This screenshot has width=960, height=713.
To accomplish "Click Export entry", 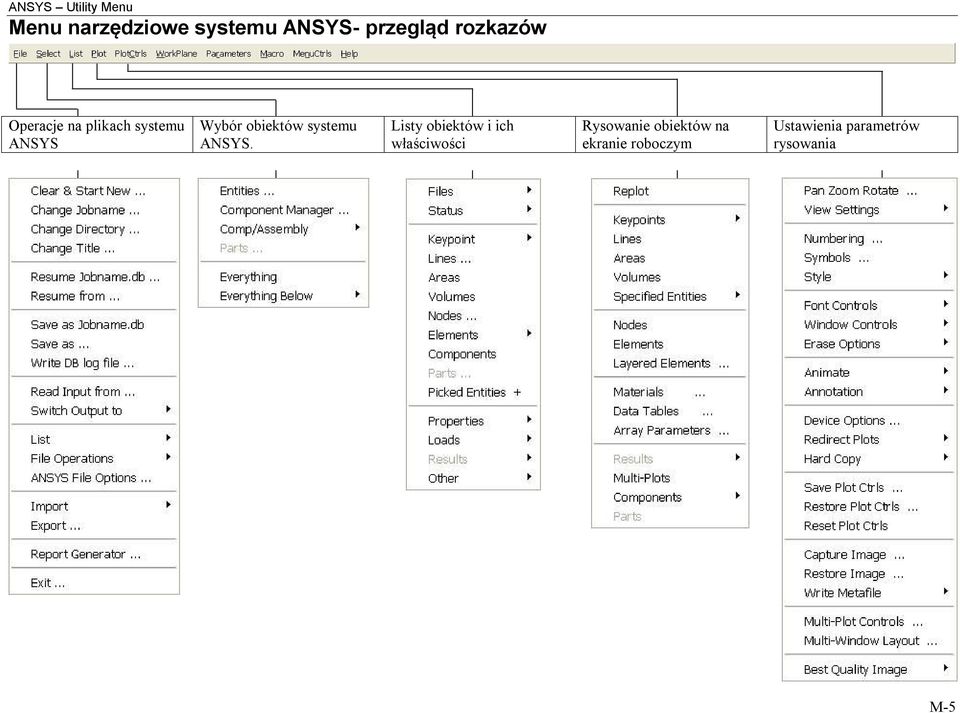I will click(94, 526).
